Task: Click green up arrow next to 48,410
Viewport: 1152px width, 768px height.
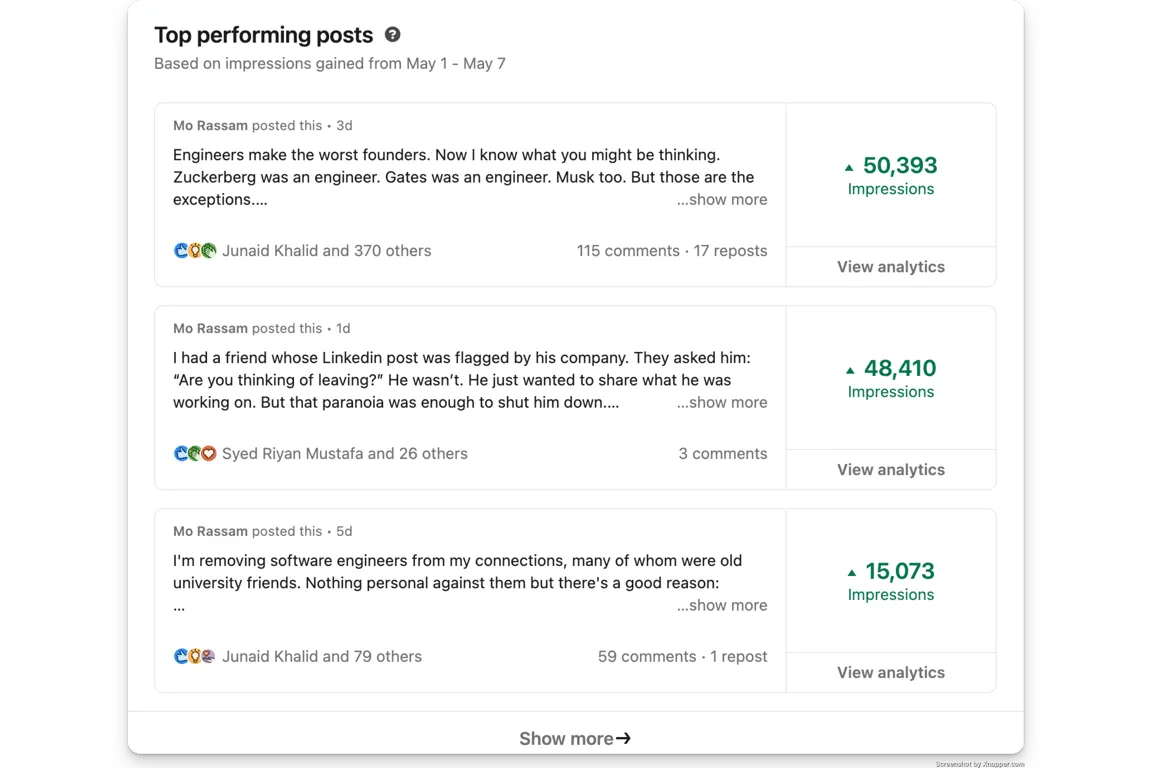Action: pyautogui.click(x=850, y=370)
